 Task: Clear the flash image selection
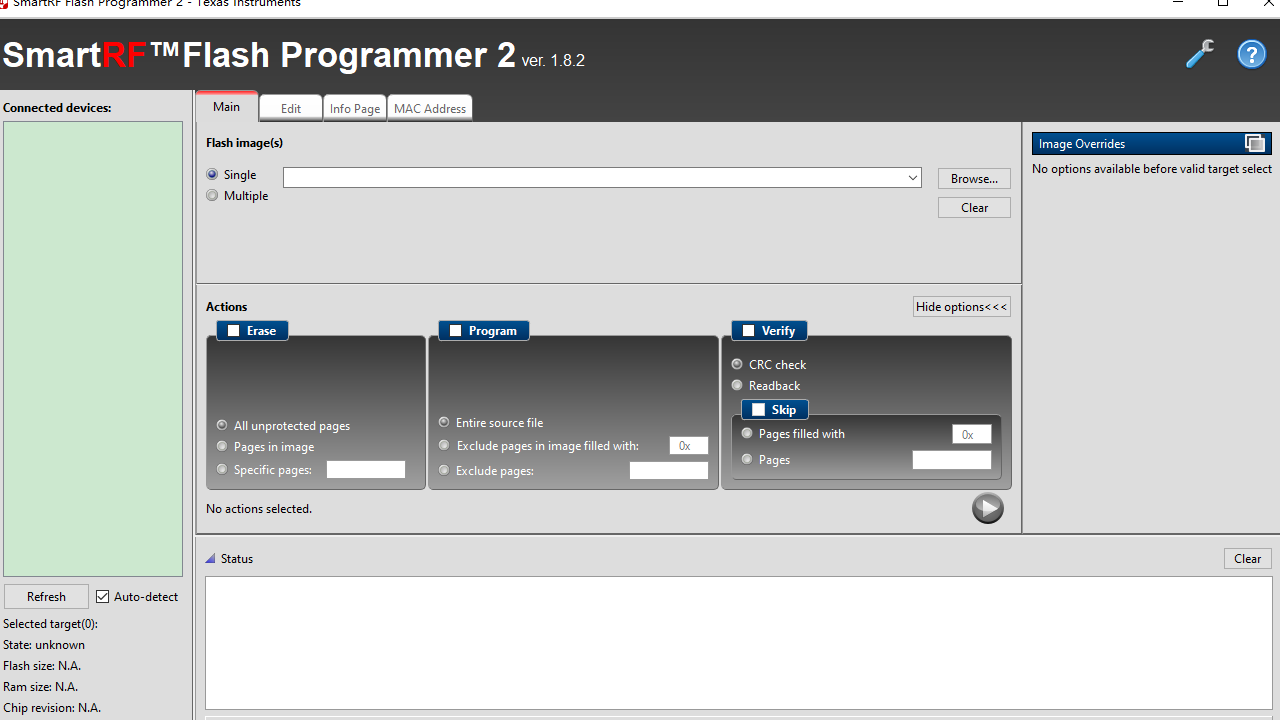point(974,208)
